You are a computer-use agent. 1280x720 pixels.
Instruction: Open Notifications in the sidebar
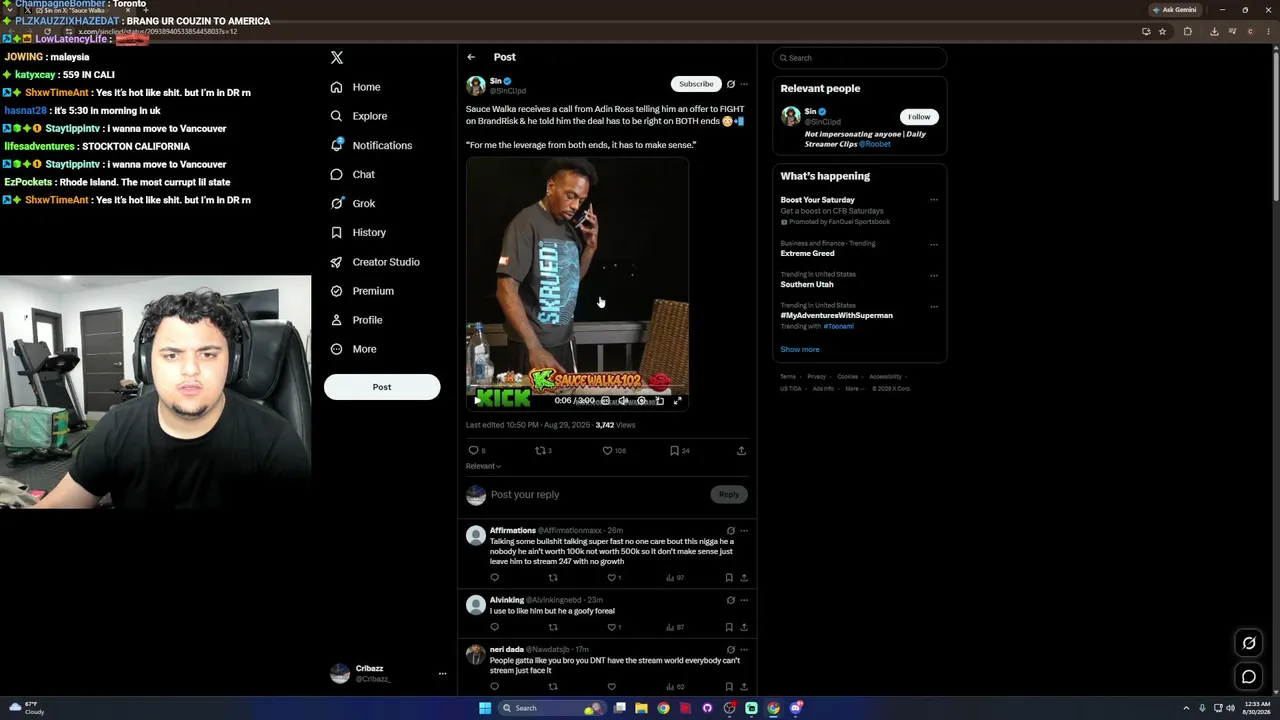click(x=371, y=145)
